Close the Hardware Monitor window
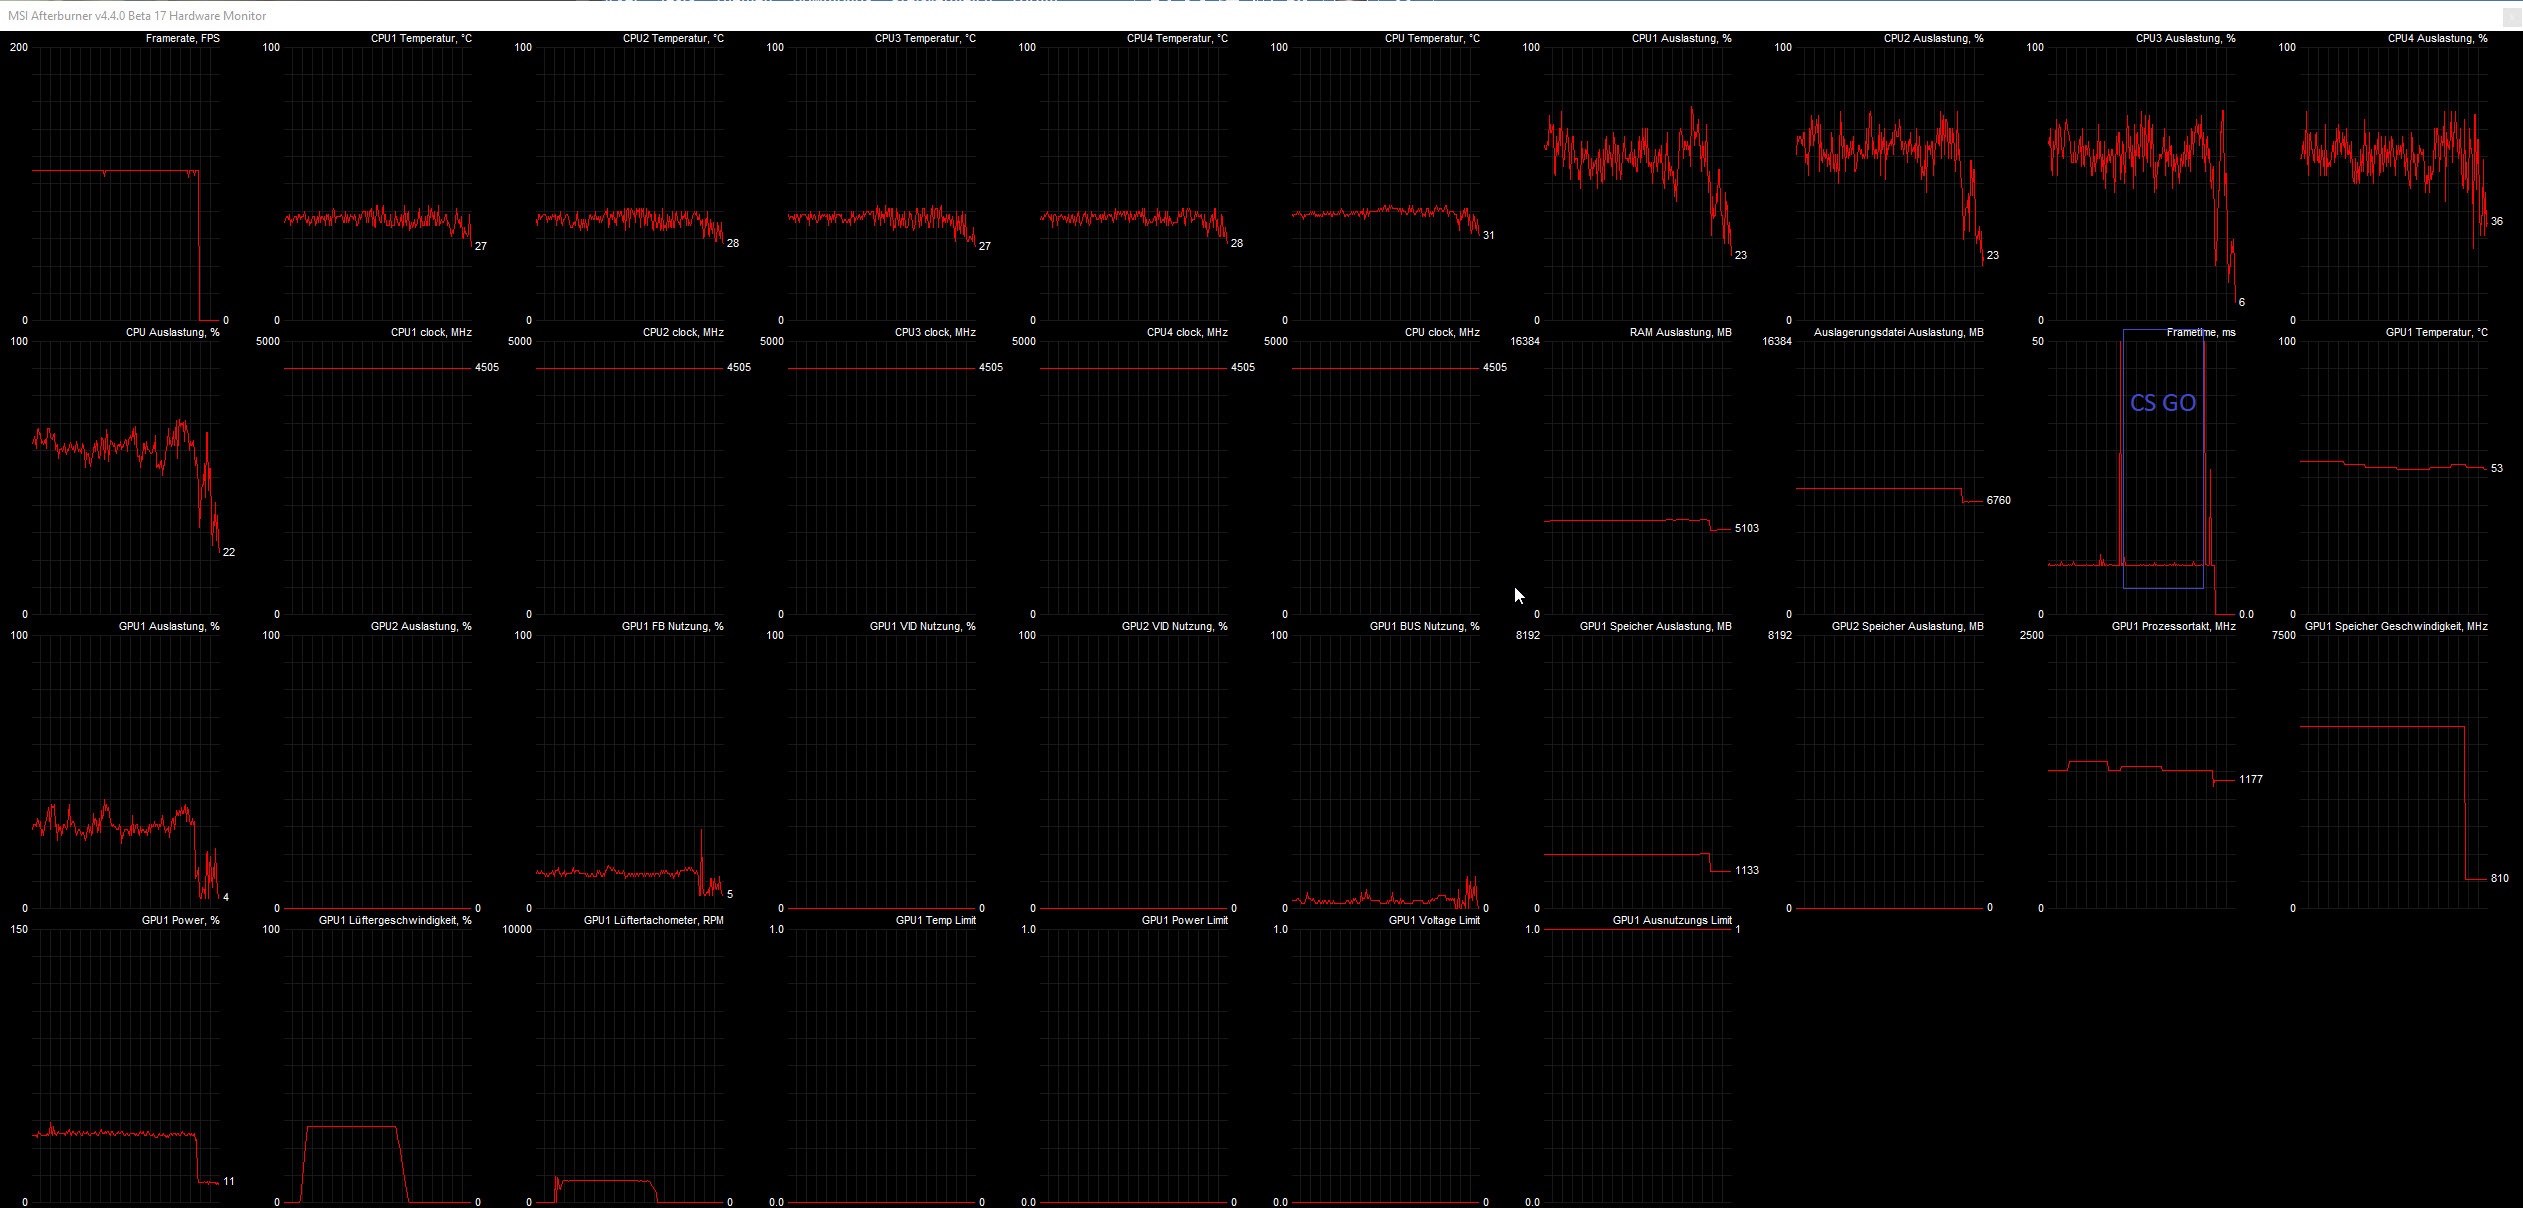The height and width of the screenshot is (1208, 2523). [2511, 16]
